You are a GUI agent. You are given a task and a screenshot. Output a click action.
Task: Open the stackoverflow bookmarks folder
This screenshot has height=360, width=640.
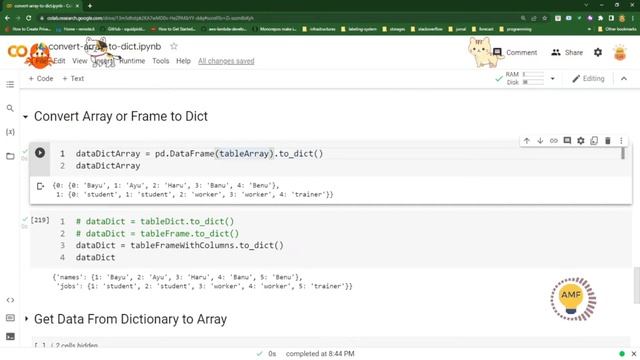[x=427, y=29]
